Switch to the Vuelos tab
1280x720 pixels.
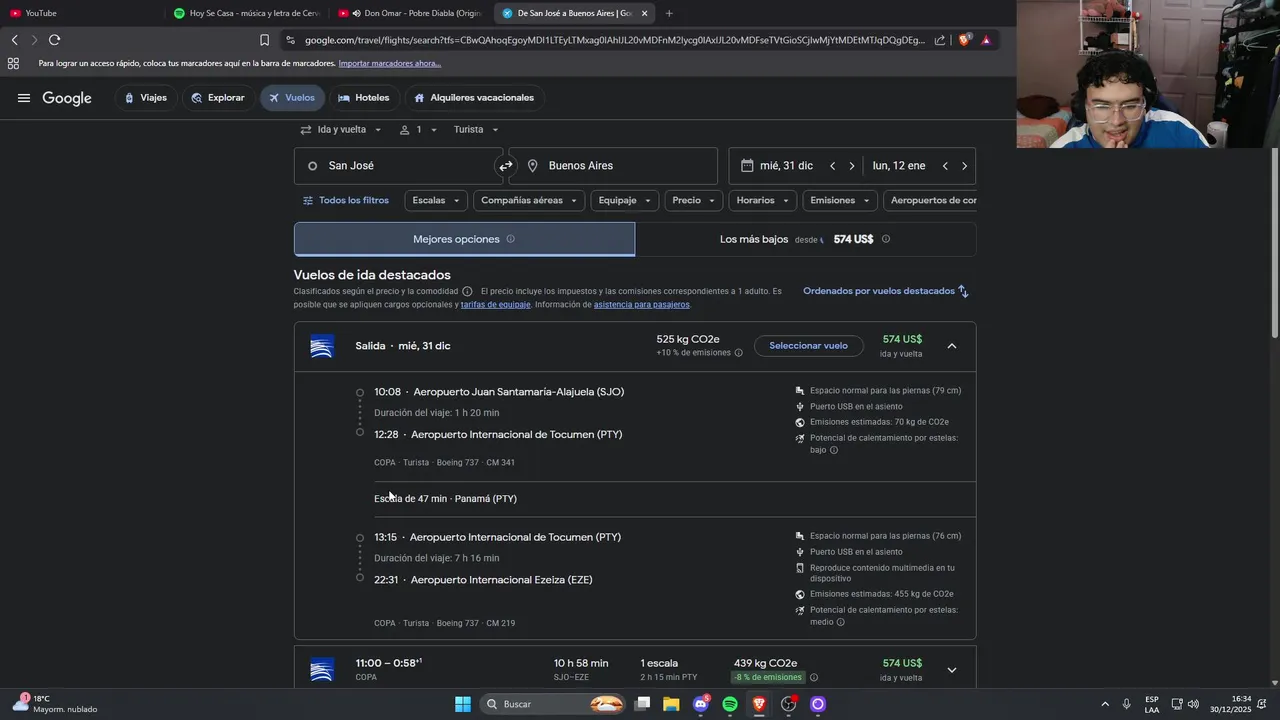[292, 98]
